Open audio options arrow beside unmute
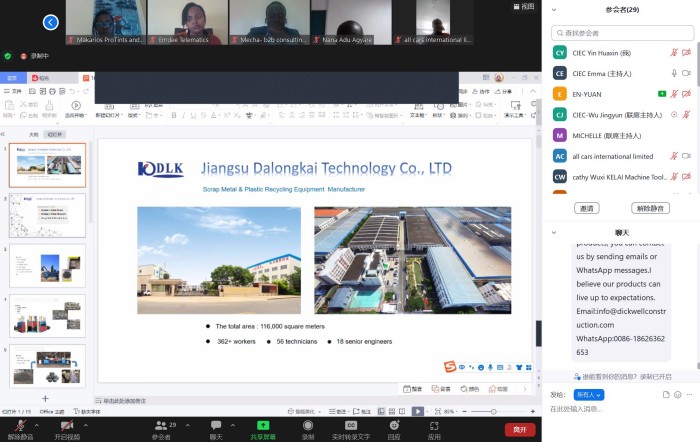This screenshot has height=442, width=700. coord(37,425)
